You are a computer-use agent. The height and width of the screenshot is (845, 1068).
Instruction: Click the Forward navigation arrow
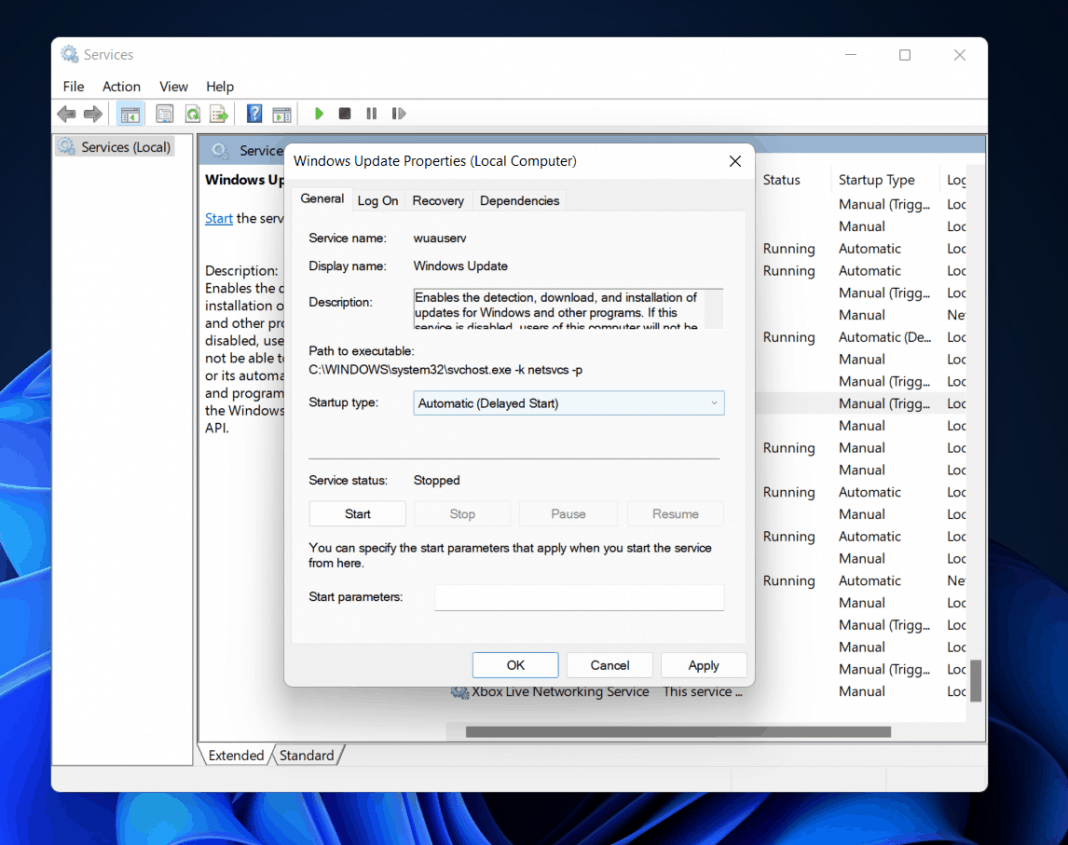coord(94,113)
